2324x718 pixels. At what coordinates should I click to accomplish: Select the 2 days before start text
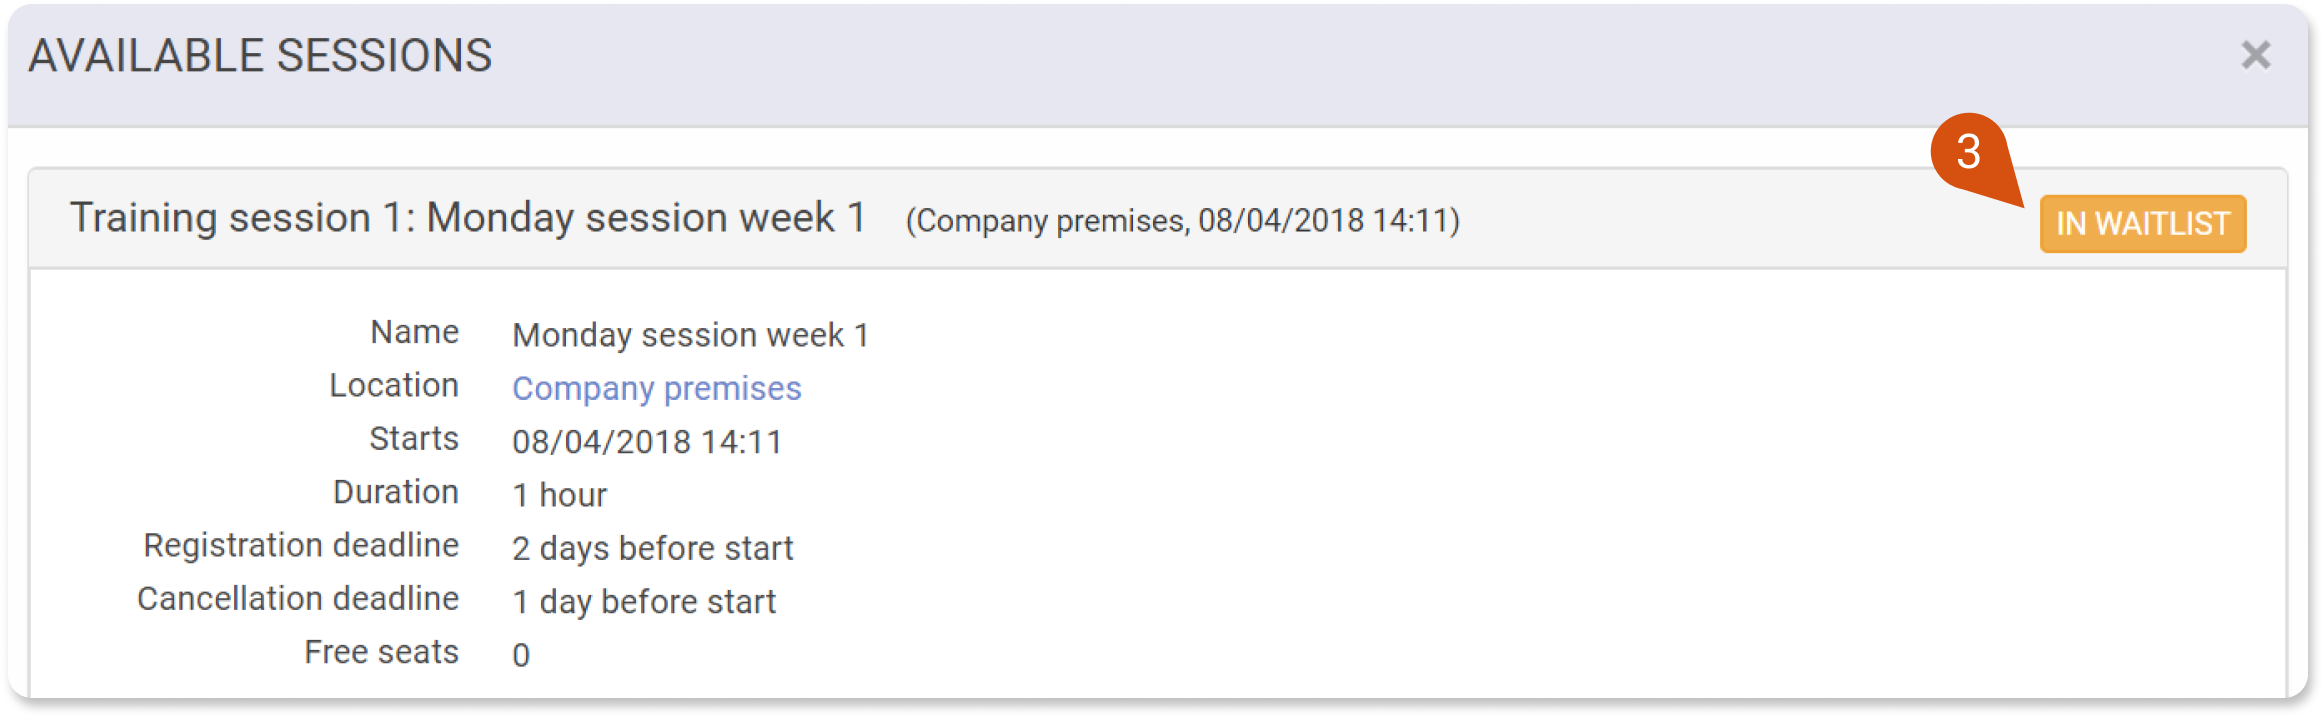(652, 548)
